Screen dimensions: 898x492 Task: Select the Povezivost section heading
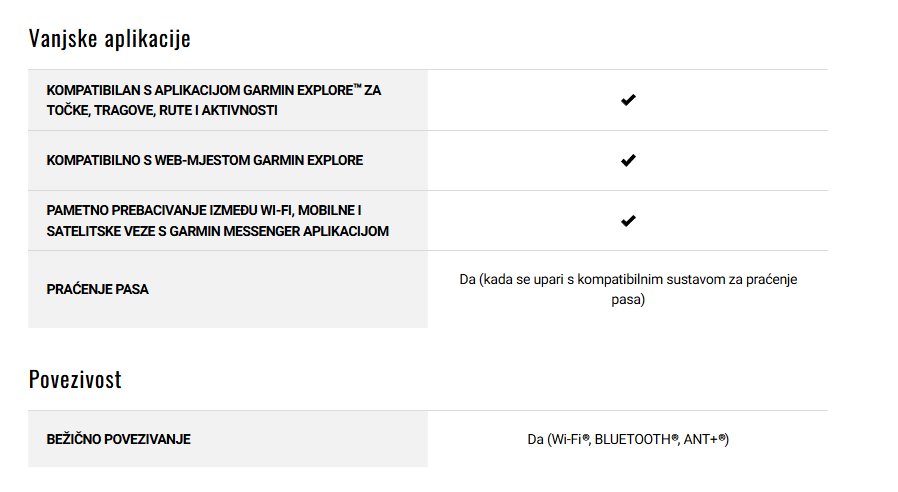point(75,380)
